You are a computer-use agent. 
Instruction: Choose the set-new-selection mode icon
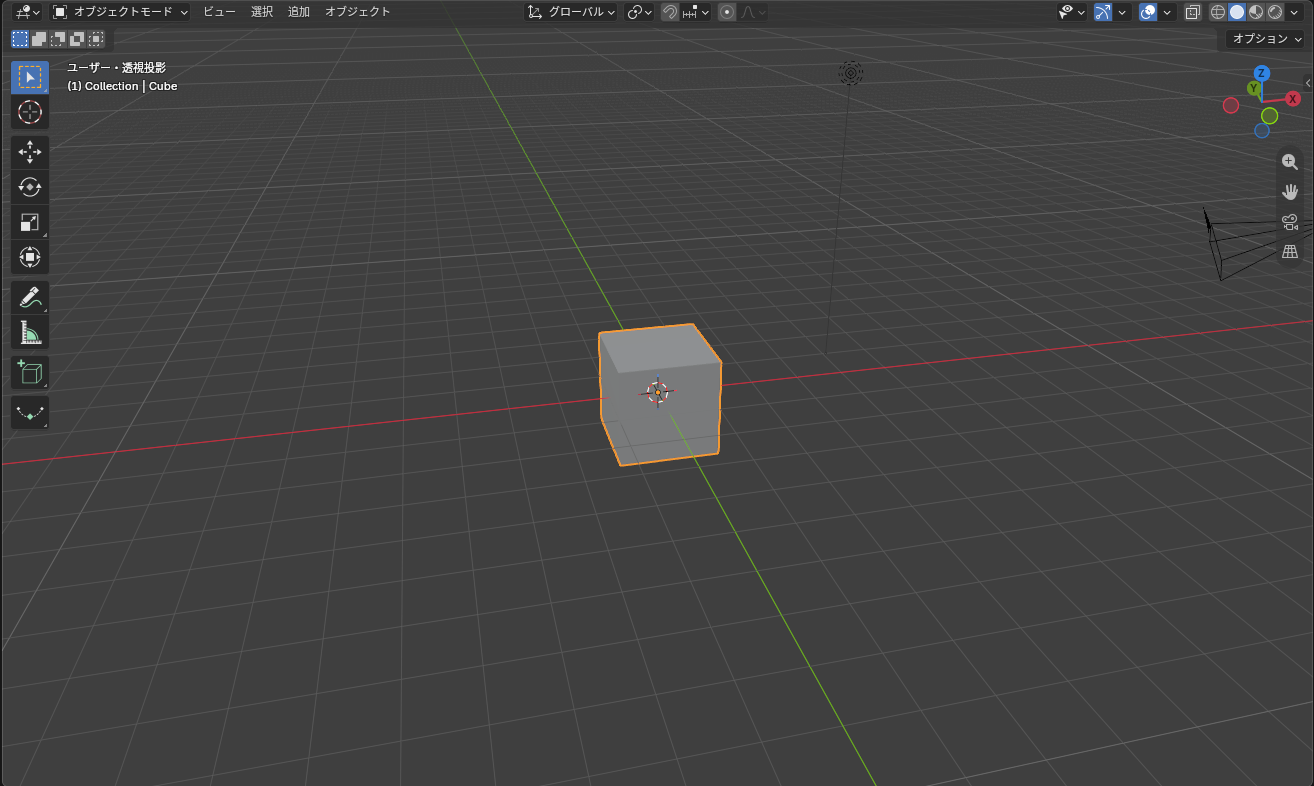click(x=20, y=39)
